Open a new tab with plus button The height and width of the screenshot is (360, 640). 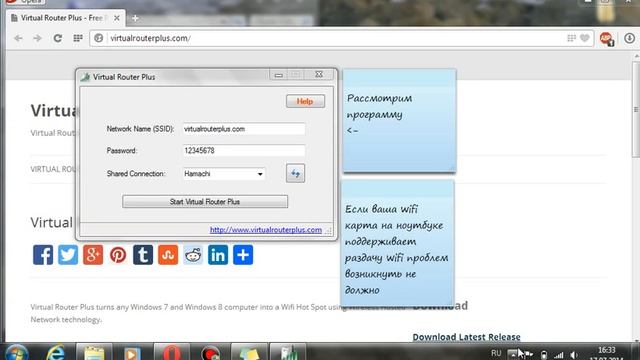(135, 18)
